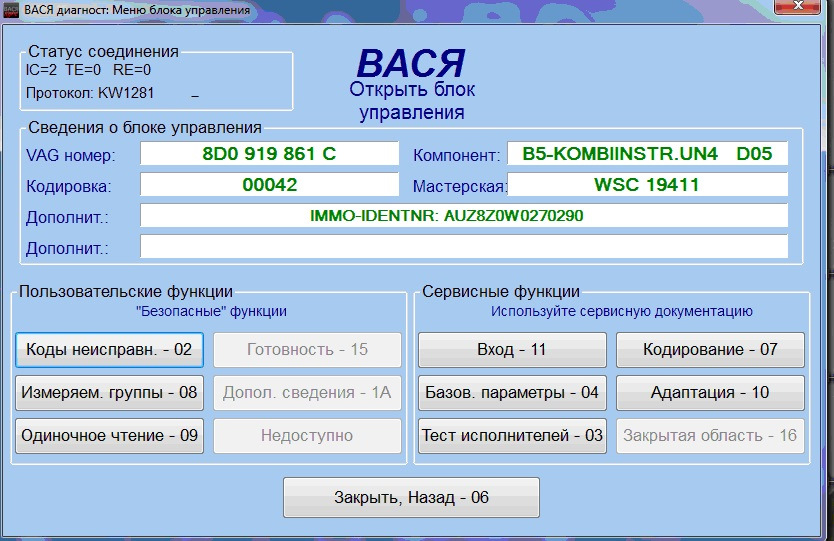Open Адаптация - 10
This screenshot has height=541, width=834.
coord(710,393)
